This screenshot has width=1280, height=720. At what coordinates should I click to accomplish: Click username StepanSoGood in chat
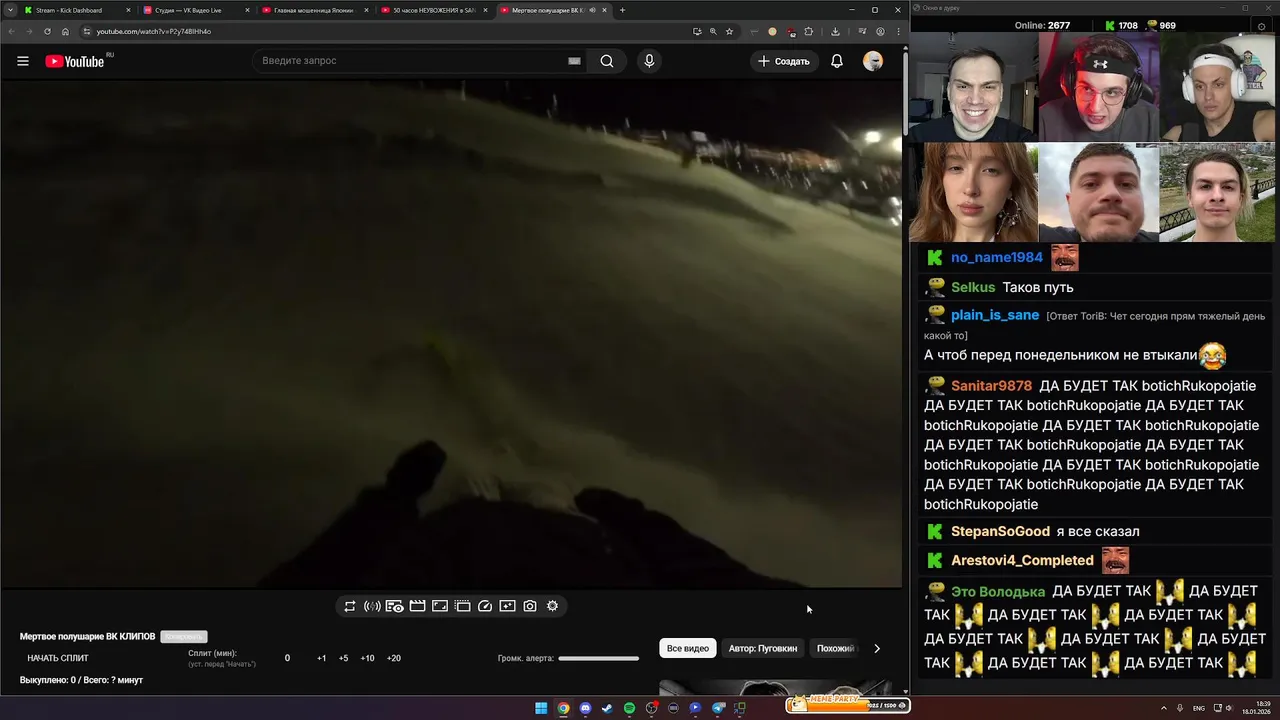[1000, 531]
